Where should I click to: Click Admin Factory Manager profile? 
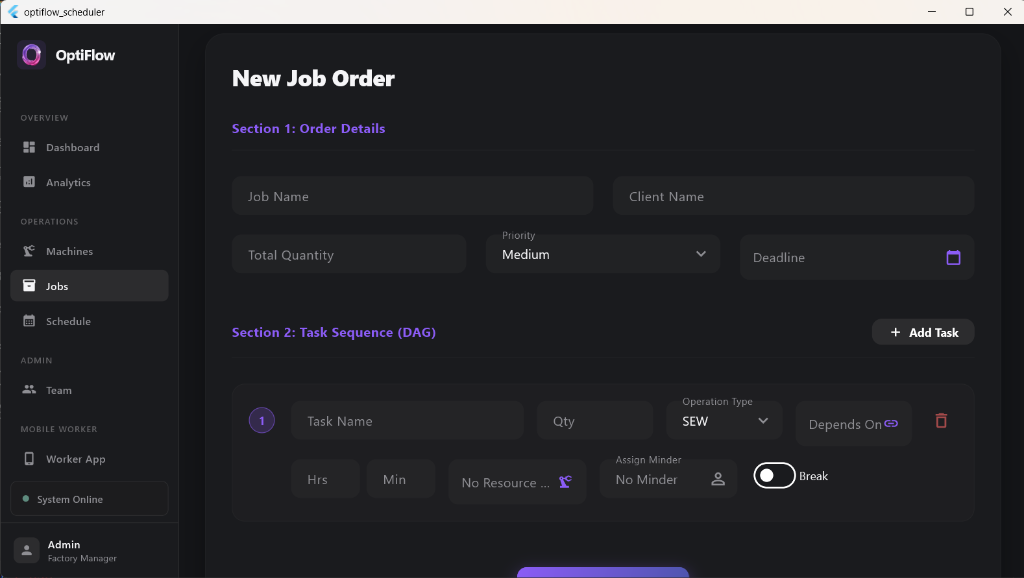click(x=89, y=551)
